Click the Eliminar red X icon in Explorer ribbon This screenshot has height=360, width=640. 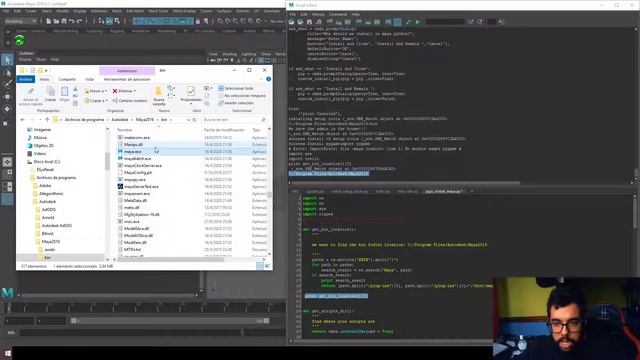click(115, 91)
